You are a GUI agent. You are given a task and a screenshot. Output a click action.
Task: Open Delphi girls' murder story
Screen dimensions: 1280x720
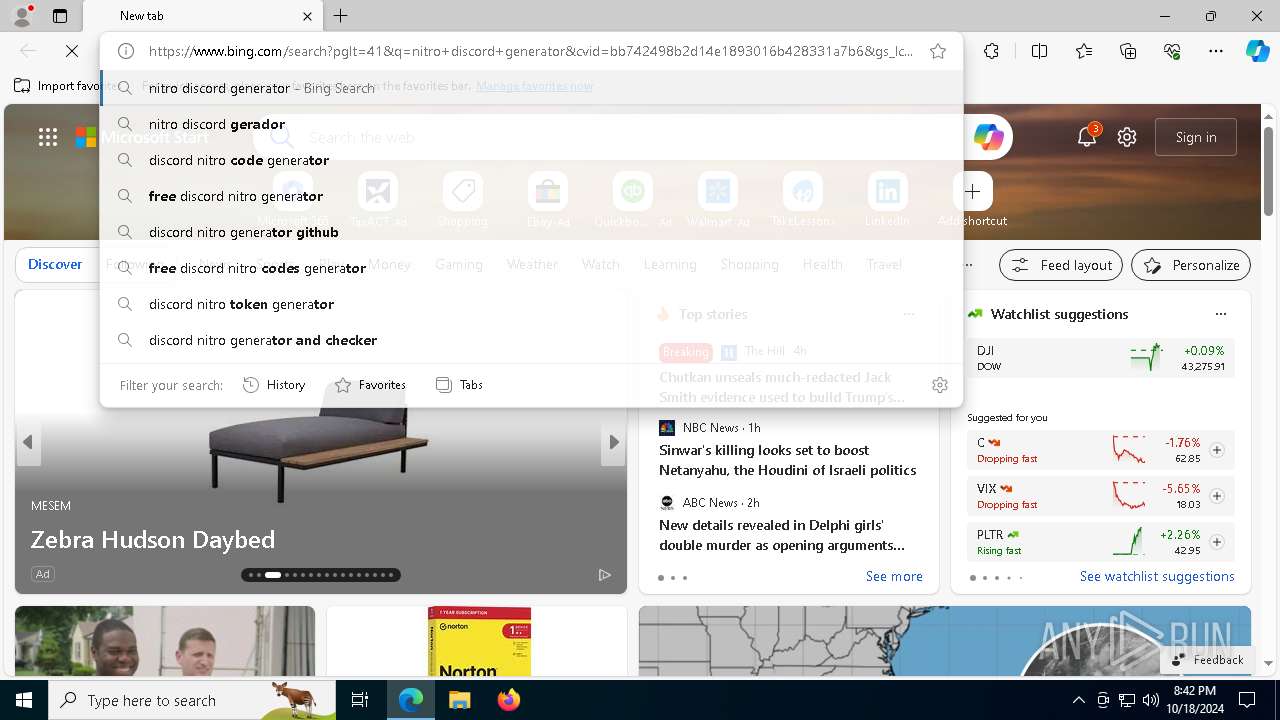pos(782,535)
